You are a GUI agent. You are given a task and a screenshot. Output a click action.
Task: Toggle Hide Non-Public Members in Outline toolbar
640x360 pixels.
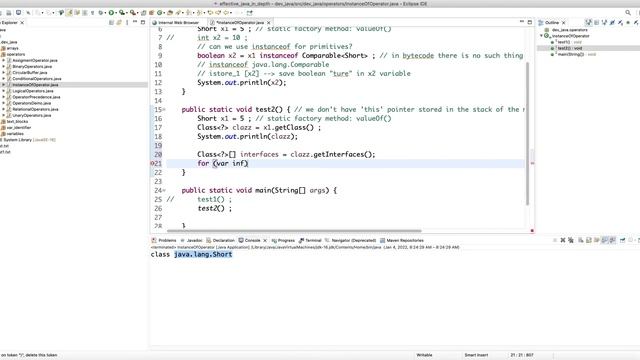(x=628, y=22)
